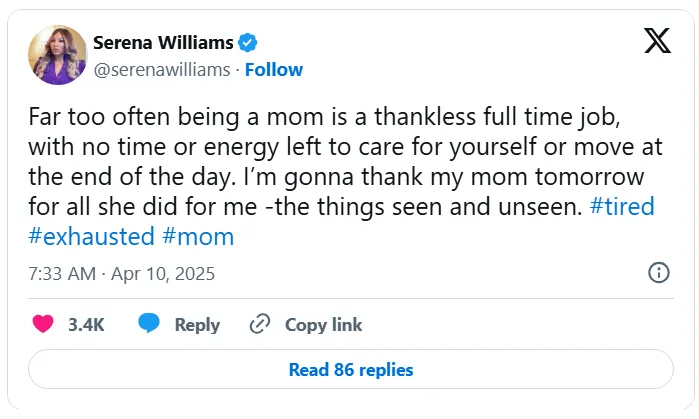Screen dimensions: 699x419
Task: Click the tweet body text
Action: (x=345, y=177)
